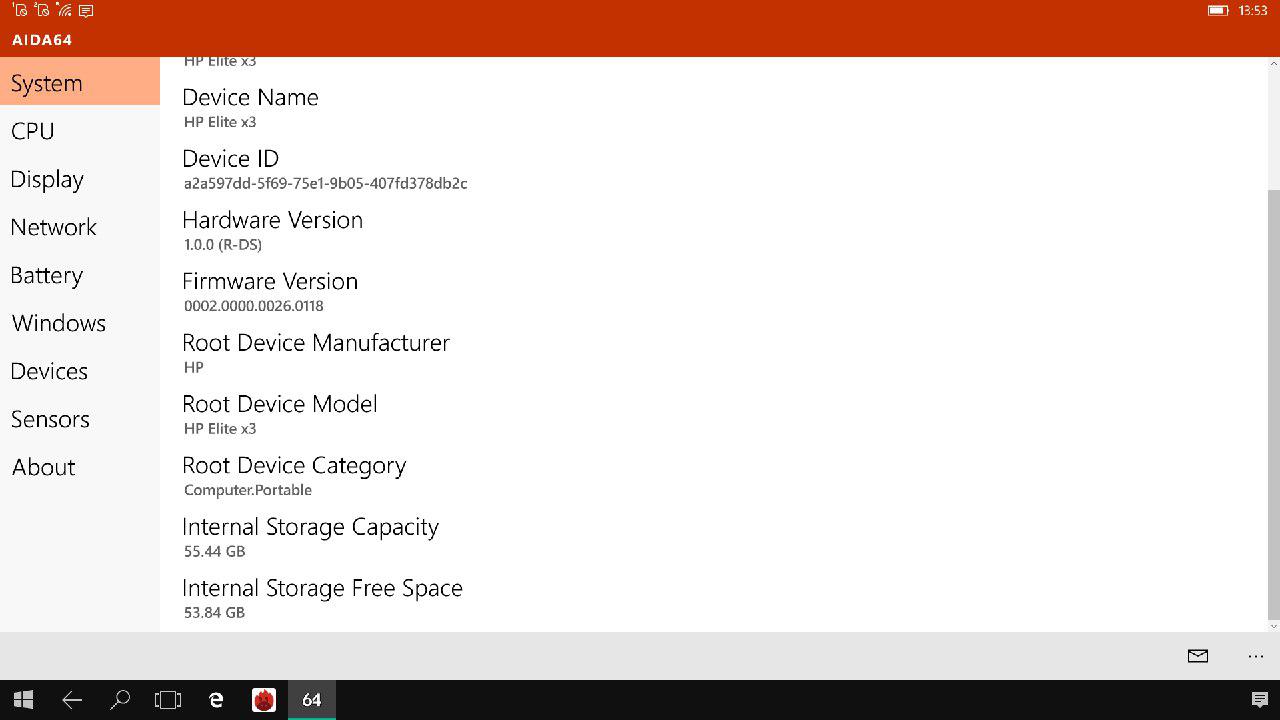Select the Computer.Portable category value

[248, 490]
